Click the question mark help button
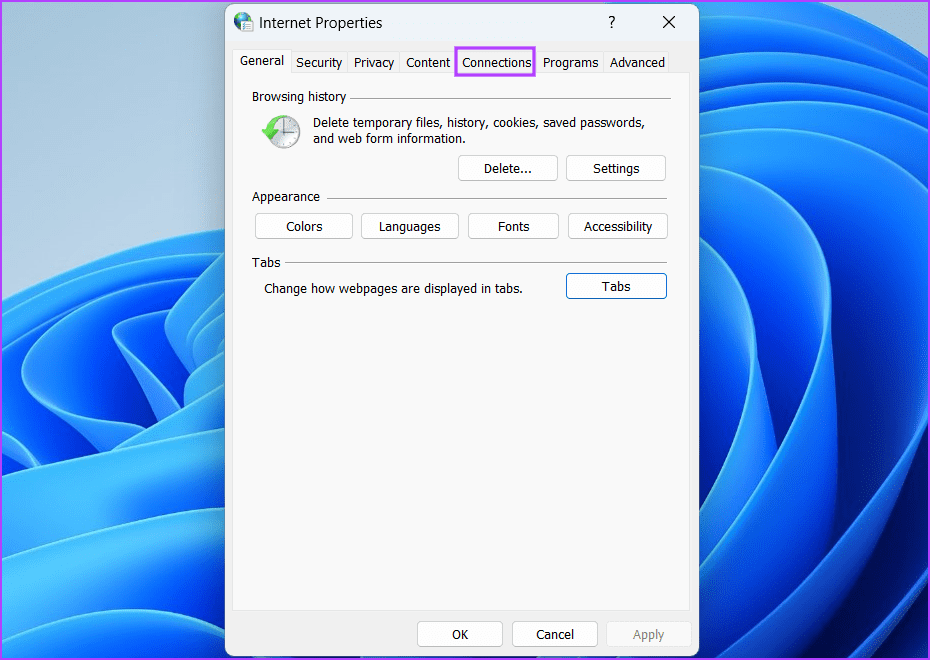930x660 pixels. (611, 23)
